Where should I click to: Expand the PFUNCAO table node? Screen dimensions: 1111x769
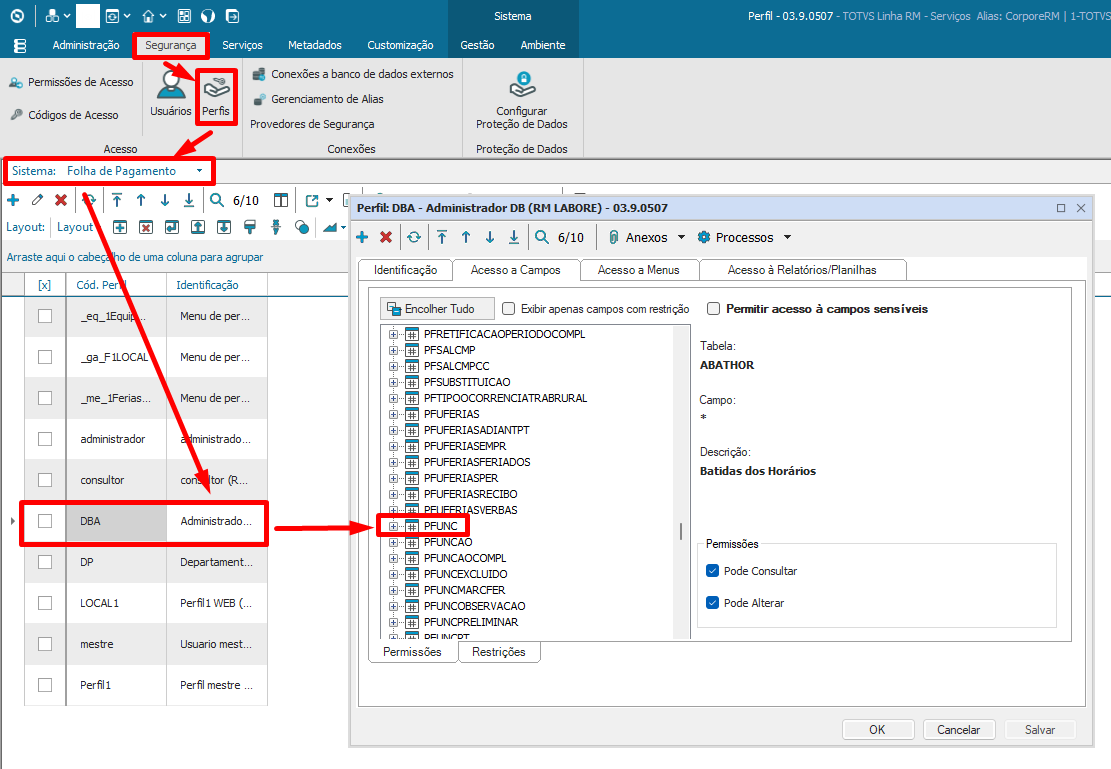point(393,542)
